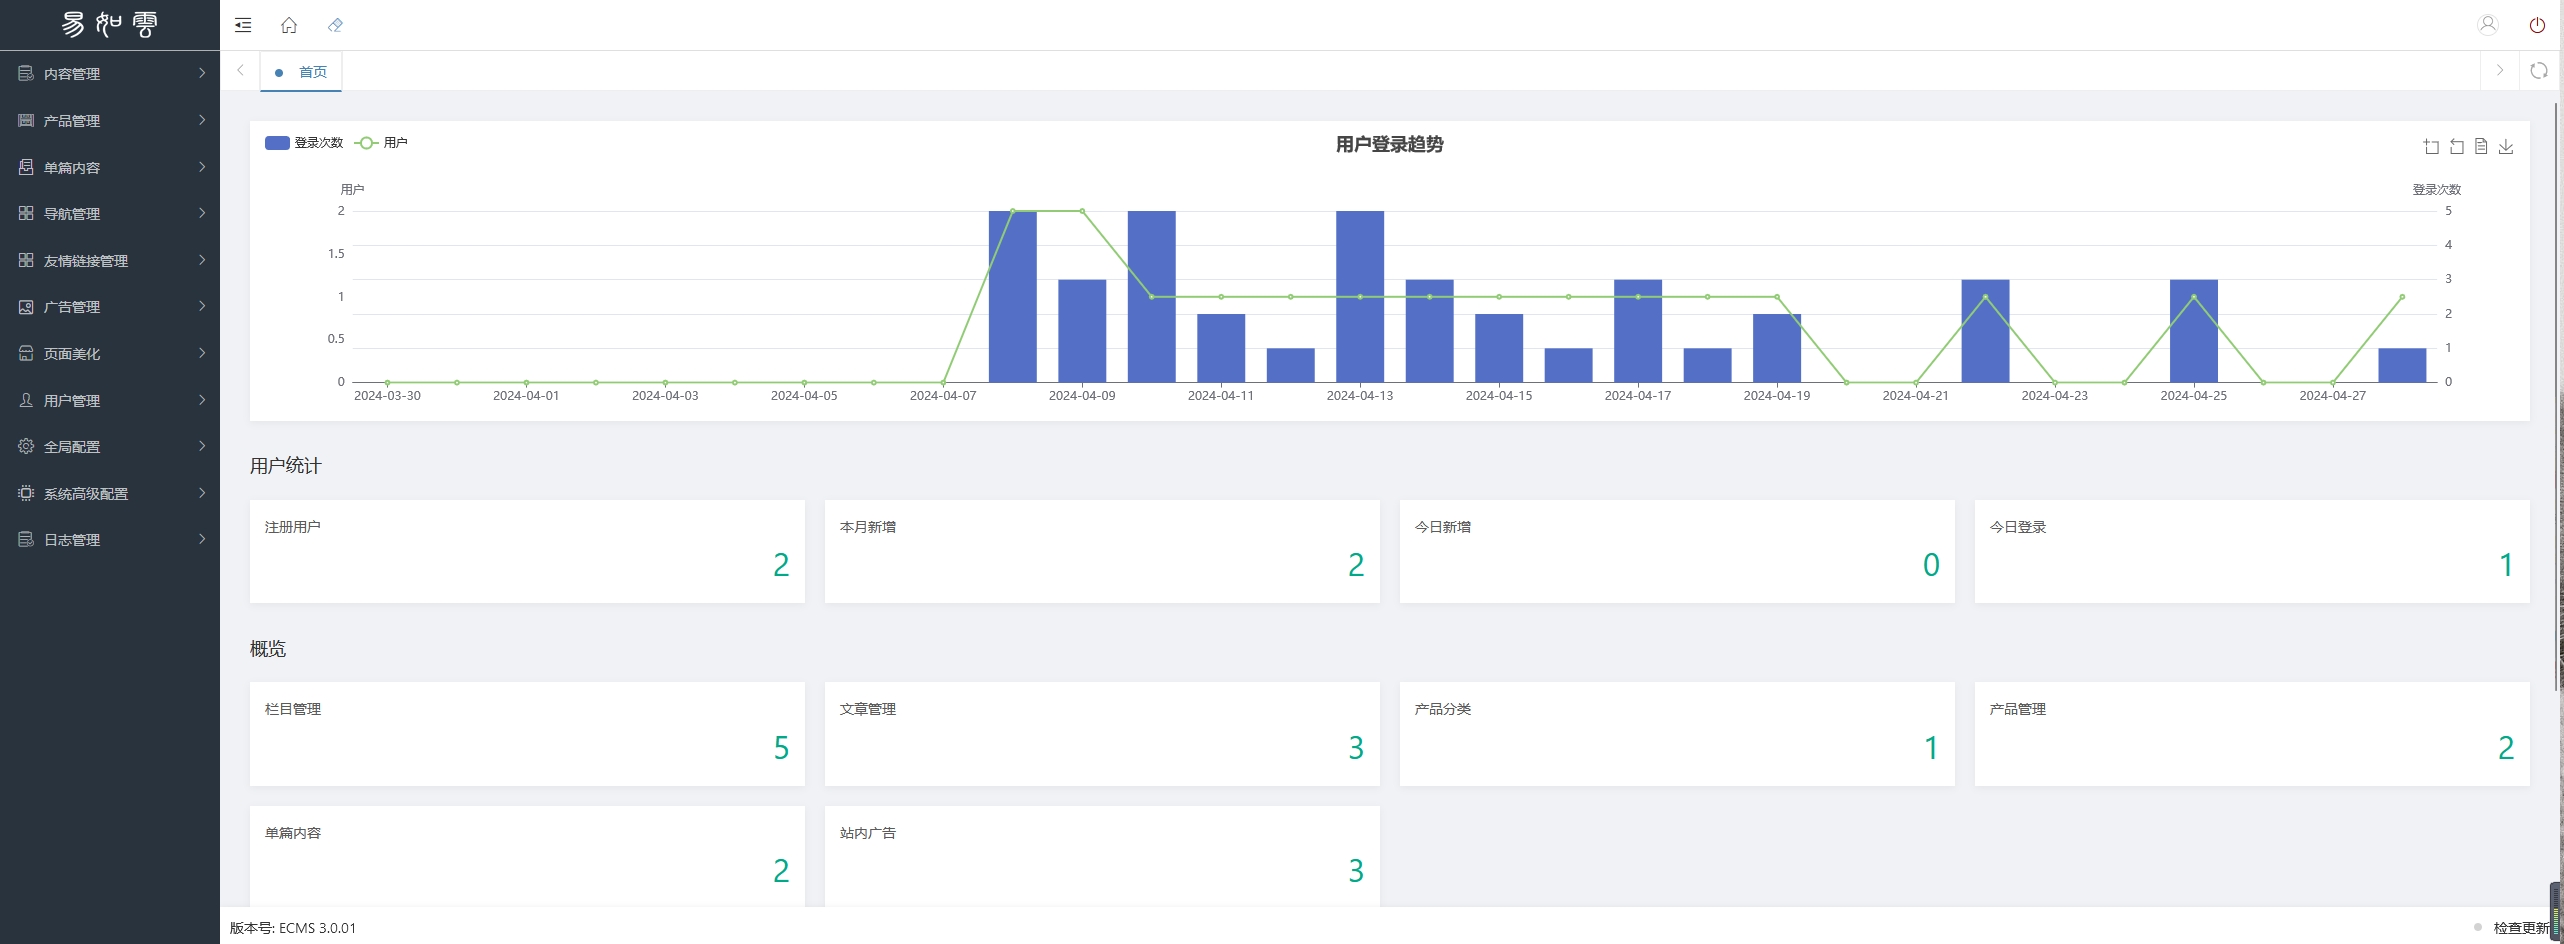Click 检查更新 link in footer
The image size is (2564, 944).
tap(2521, 928)
